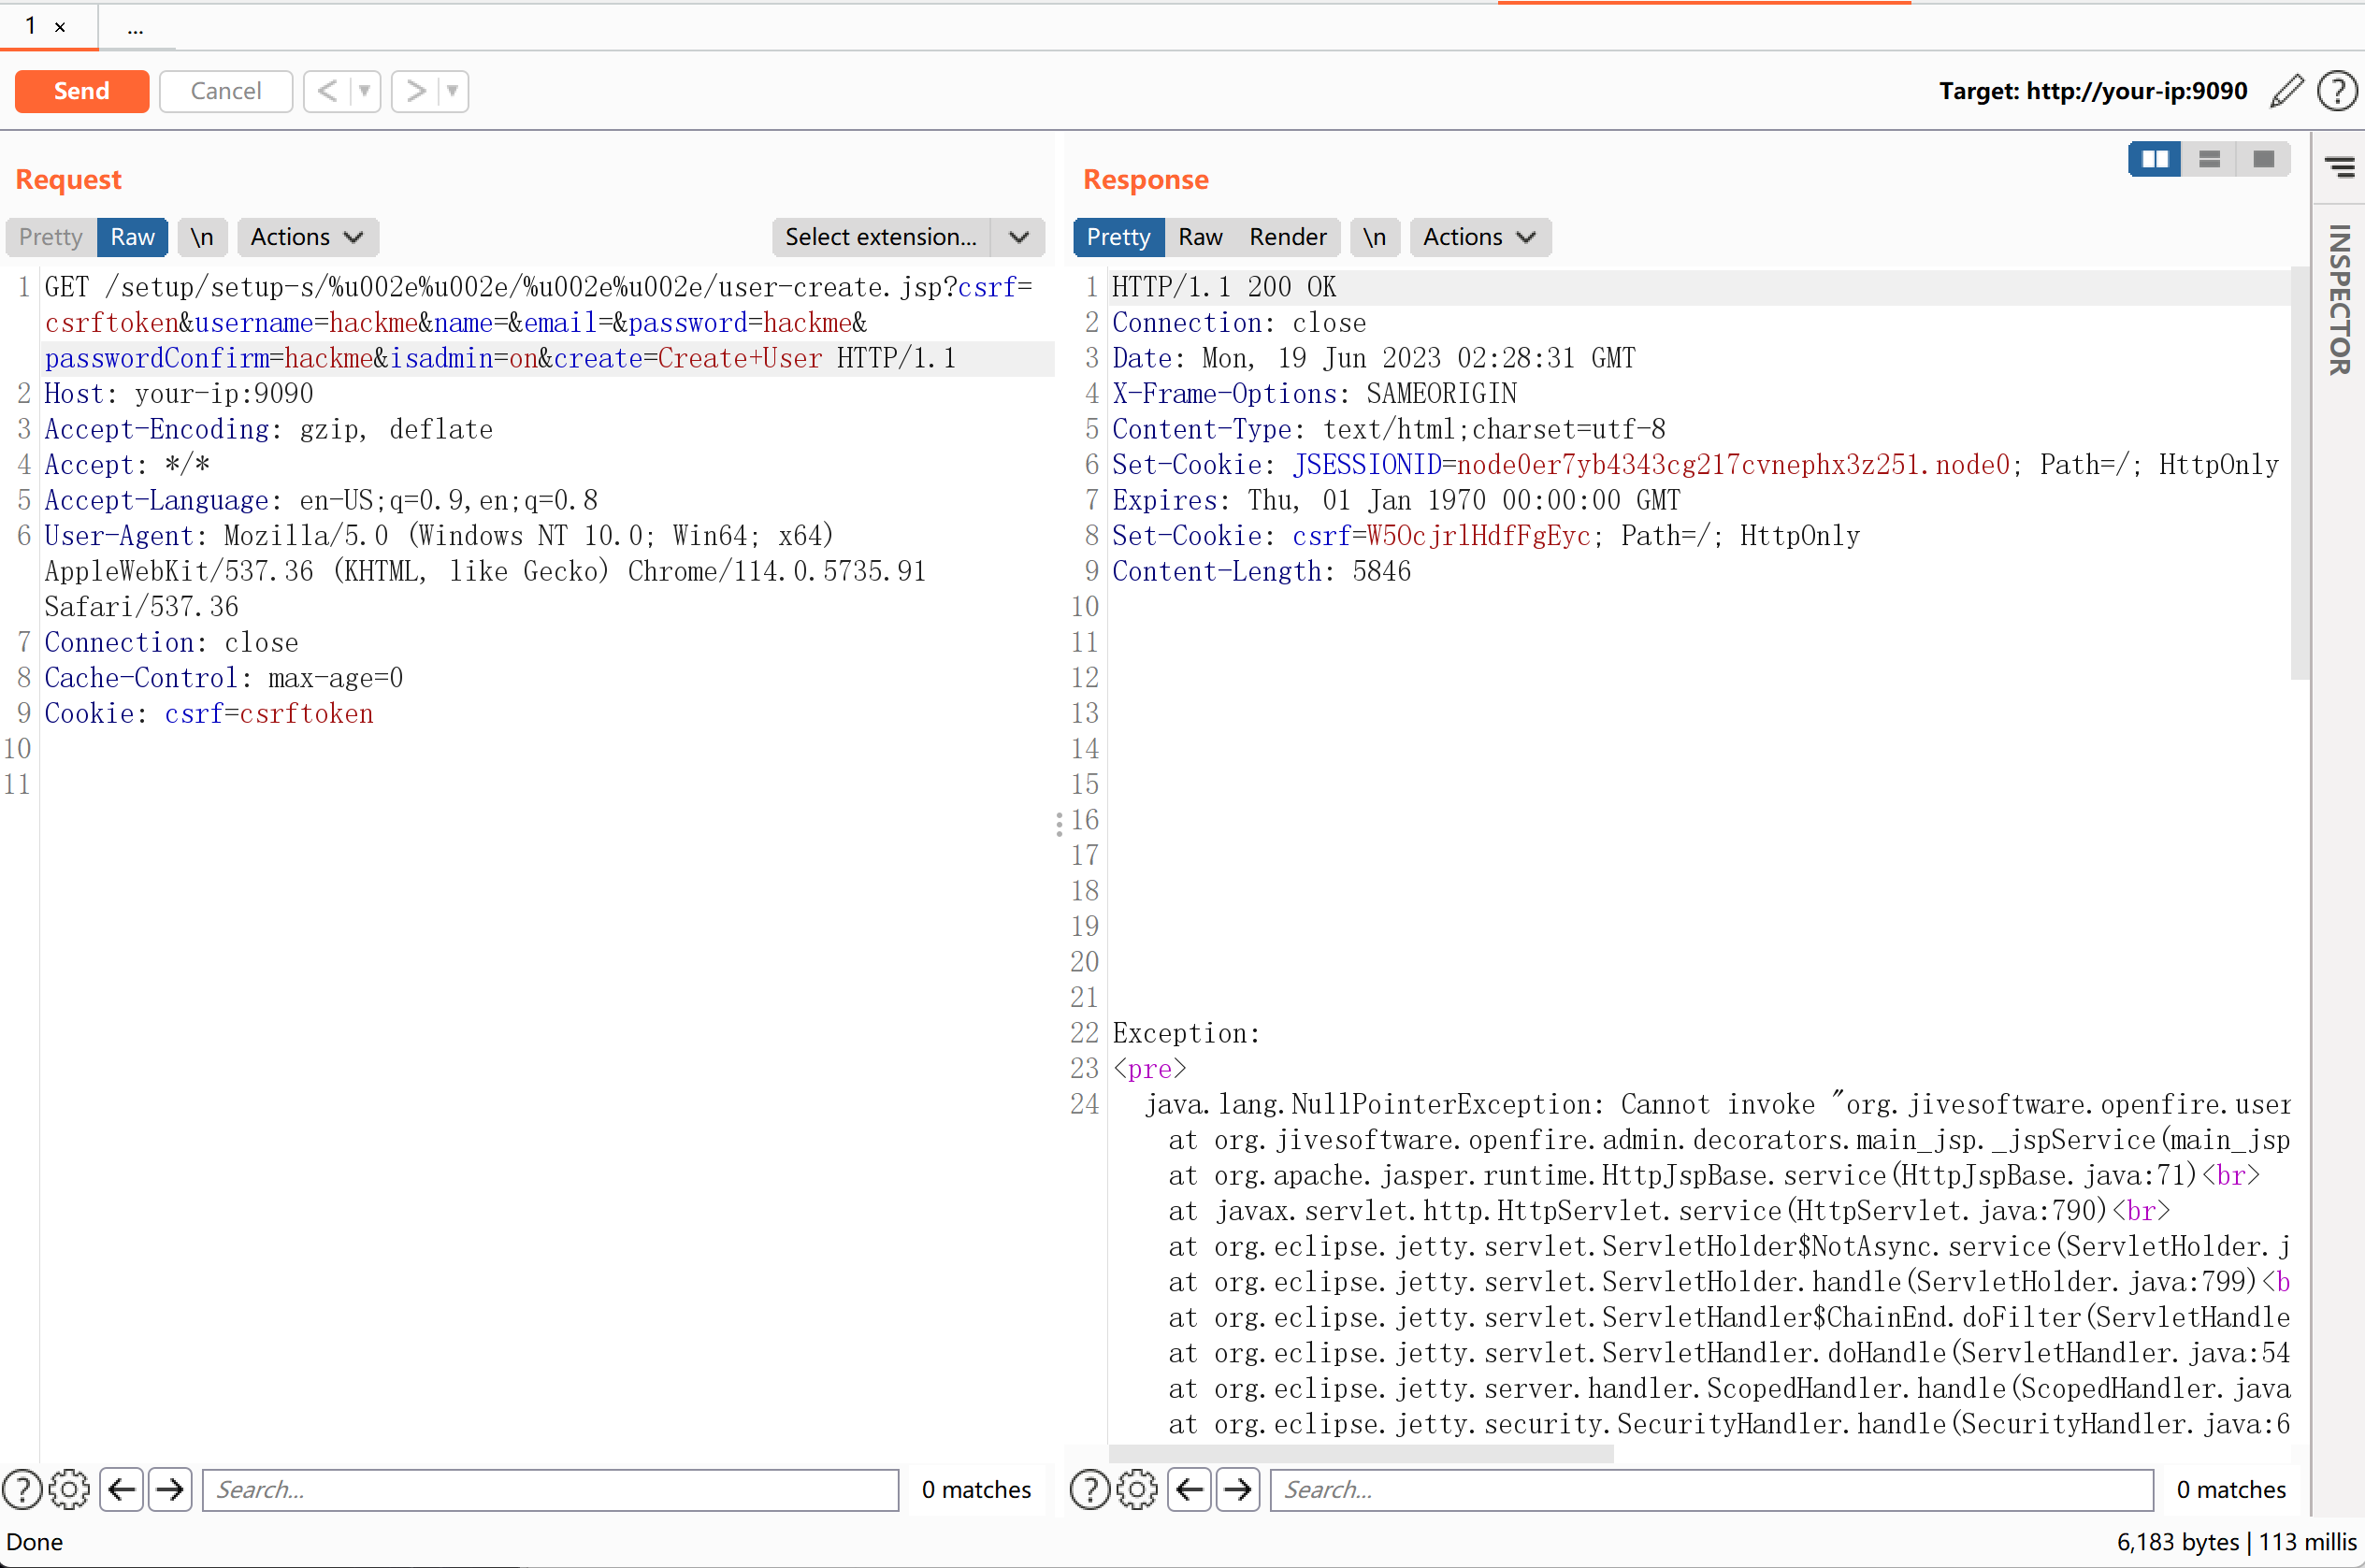Open the Inspector panel menu icon
Viewport: 2365px width, 1568px height.
pos(2339,166)
